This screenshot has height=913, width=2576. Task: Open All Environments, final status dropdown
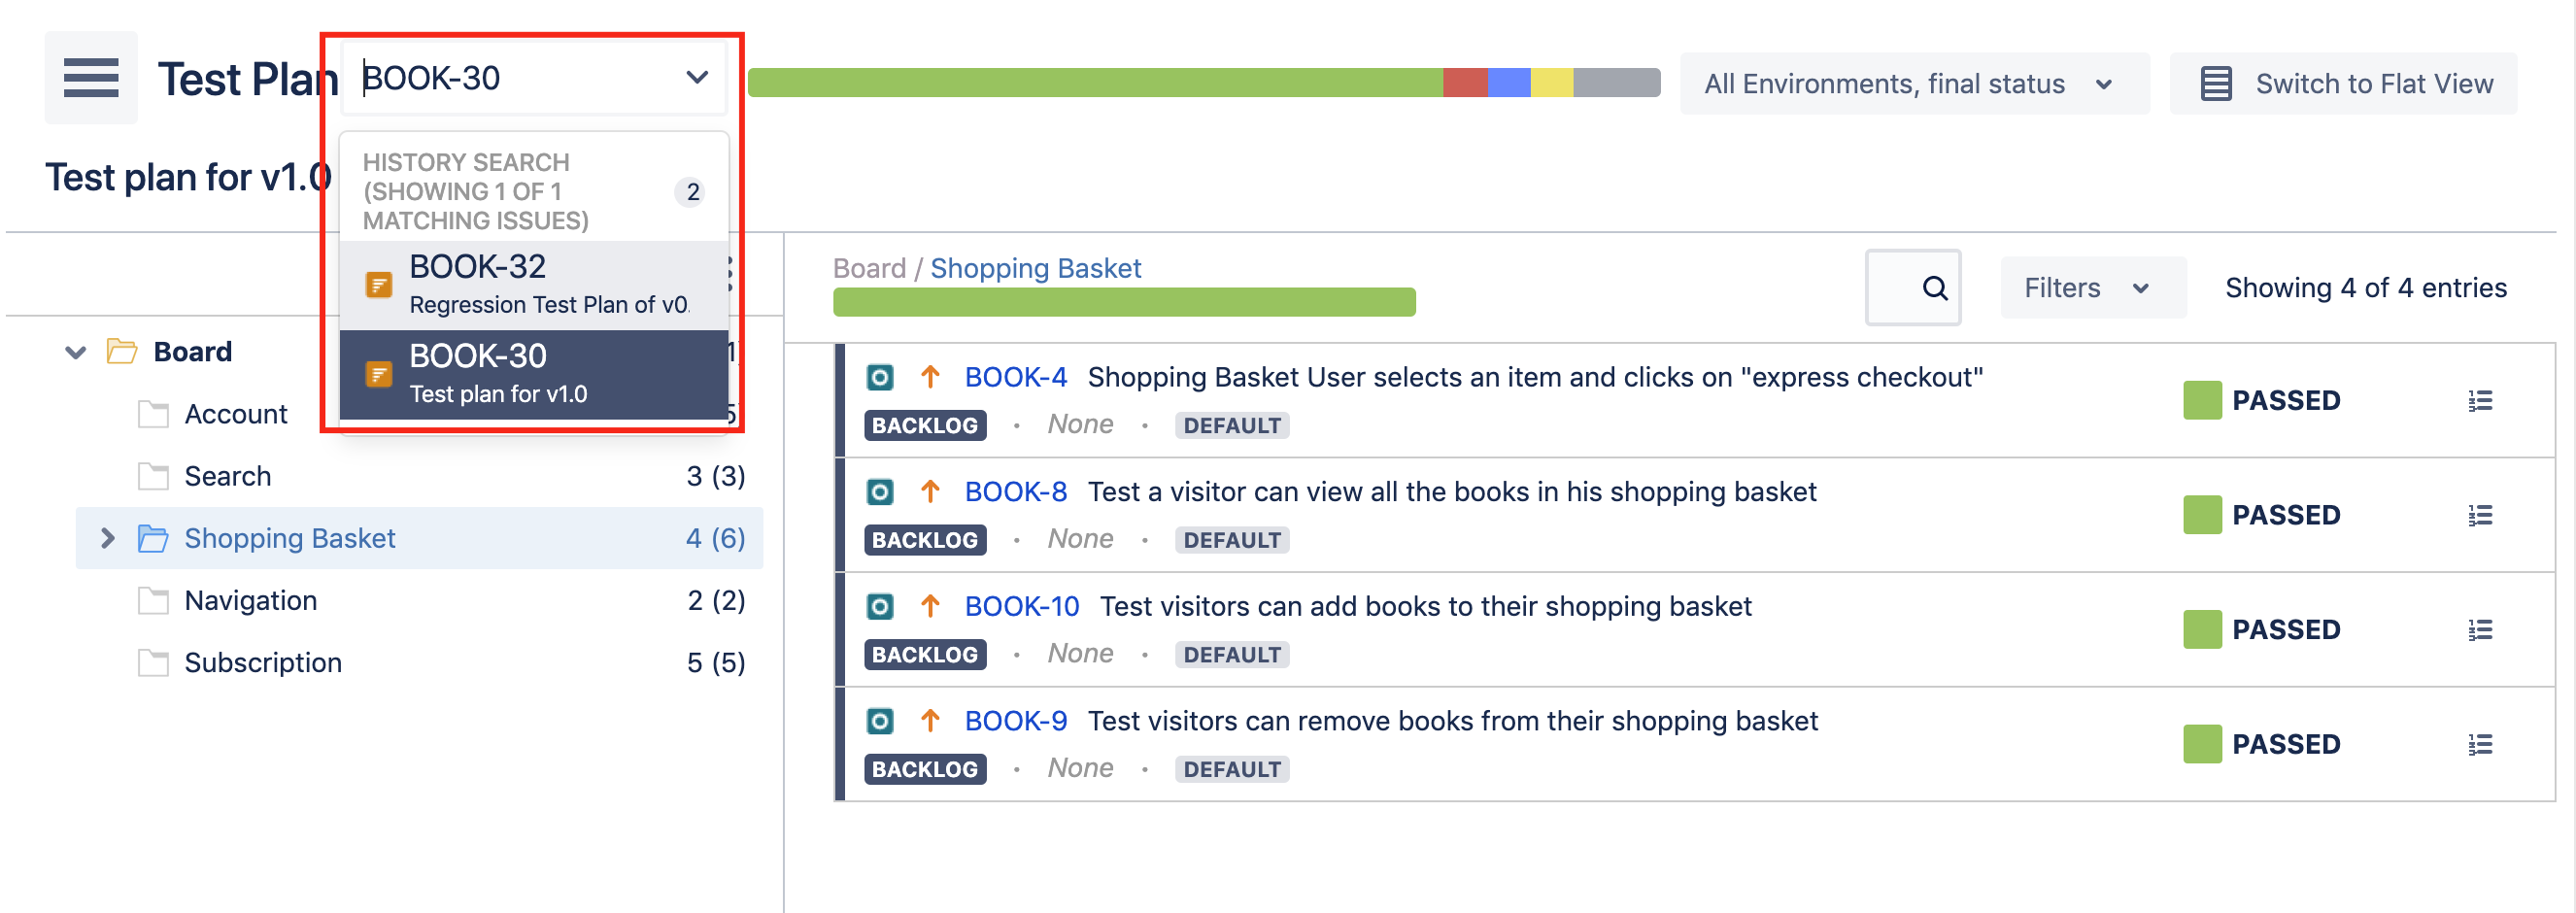1913,84
